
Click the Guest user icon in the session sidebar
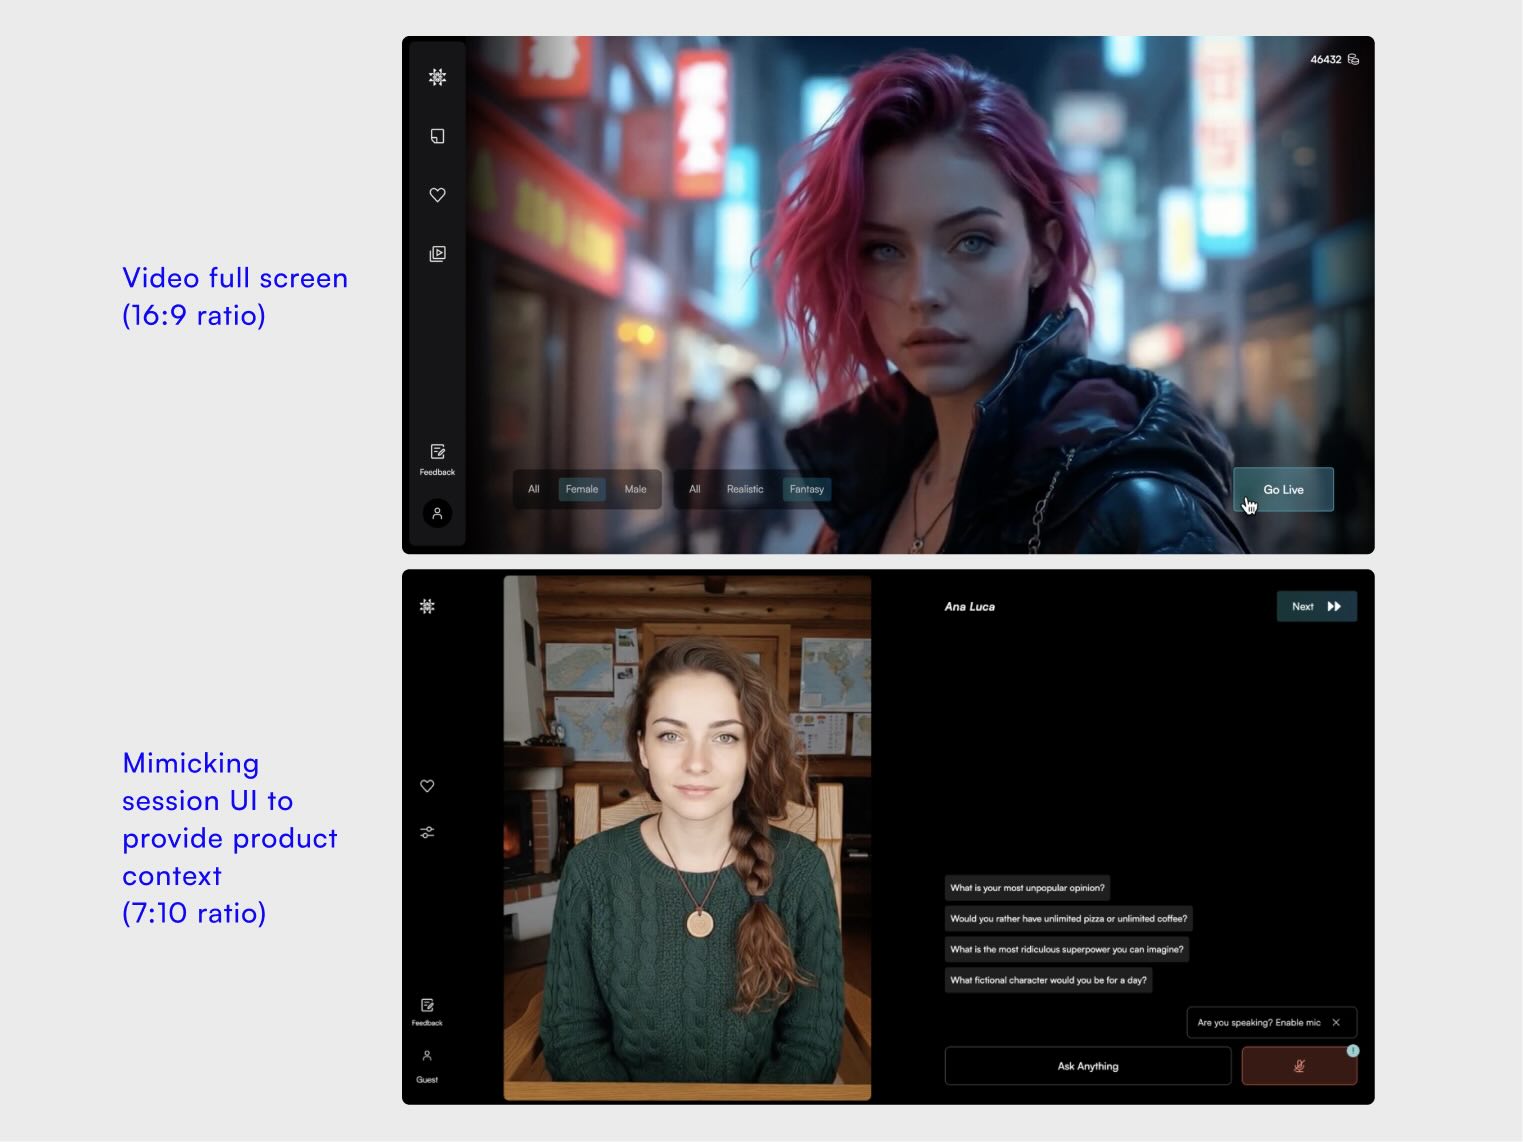427,1056
